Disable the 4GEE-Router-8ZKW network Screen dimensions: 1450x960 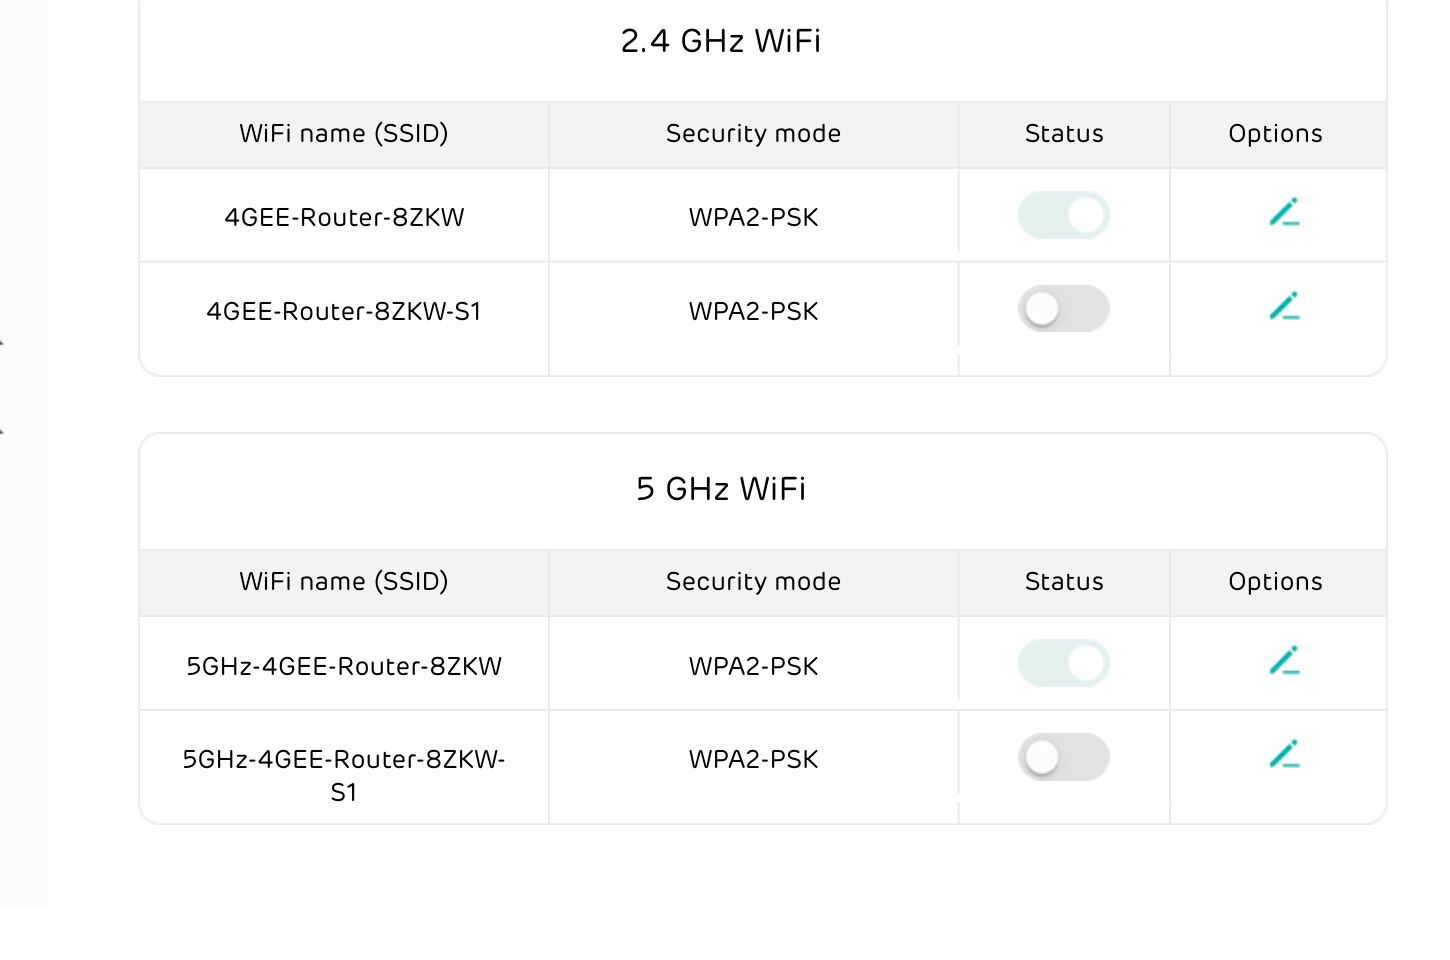pyautogui.click(x=1063, y=214)
